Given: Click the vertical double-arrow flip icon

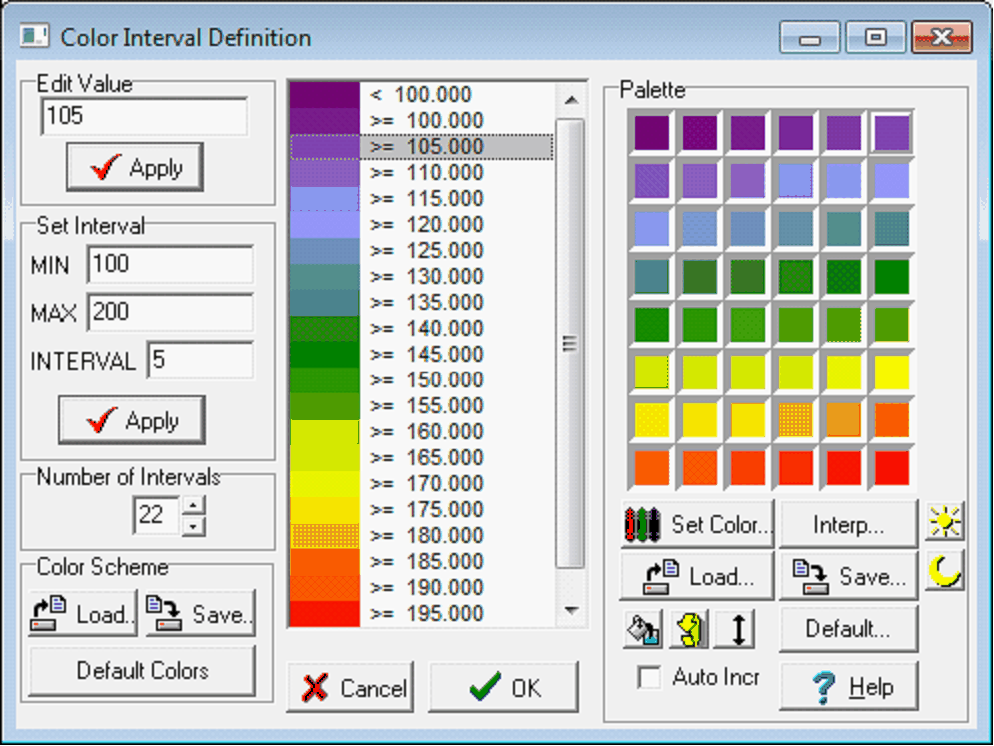Looking at the screenshot, I should click(x=734, y=629).
